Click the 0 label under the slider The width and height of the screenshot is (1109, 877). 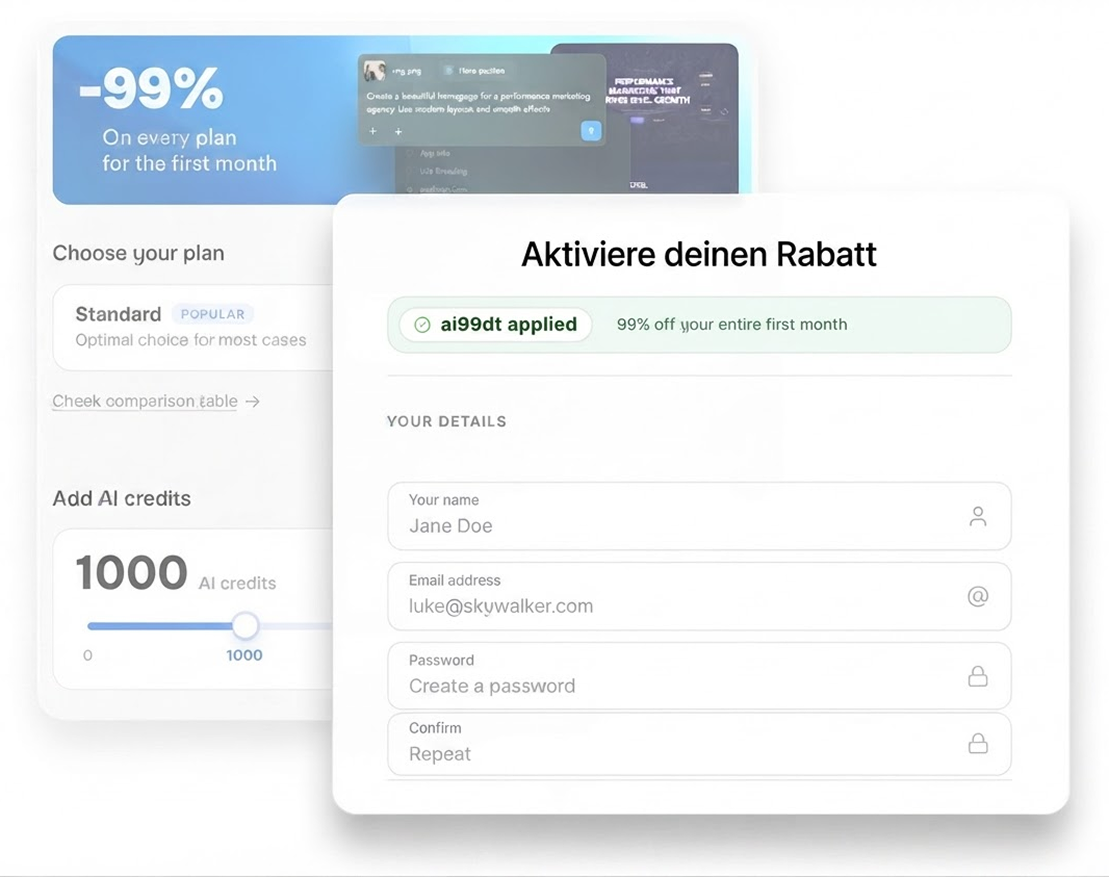click(x=88, y=656)
